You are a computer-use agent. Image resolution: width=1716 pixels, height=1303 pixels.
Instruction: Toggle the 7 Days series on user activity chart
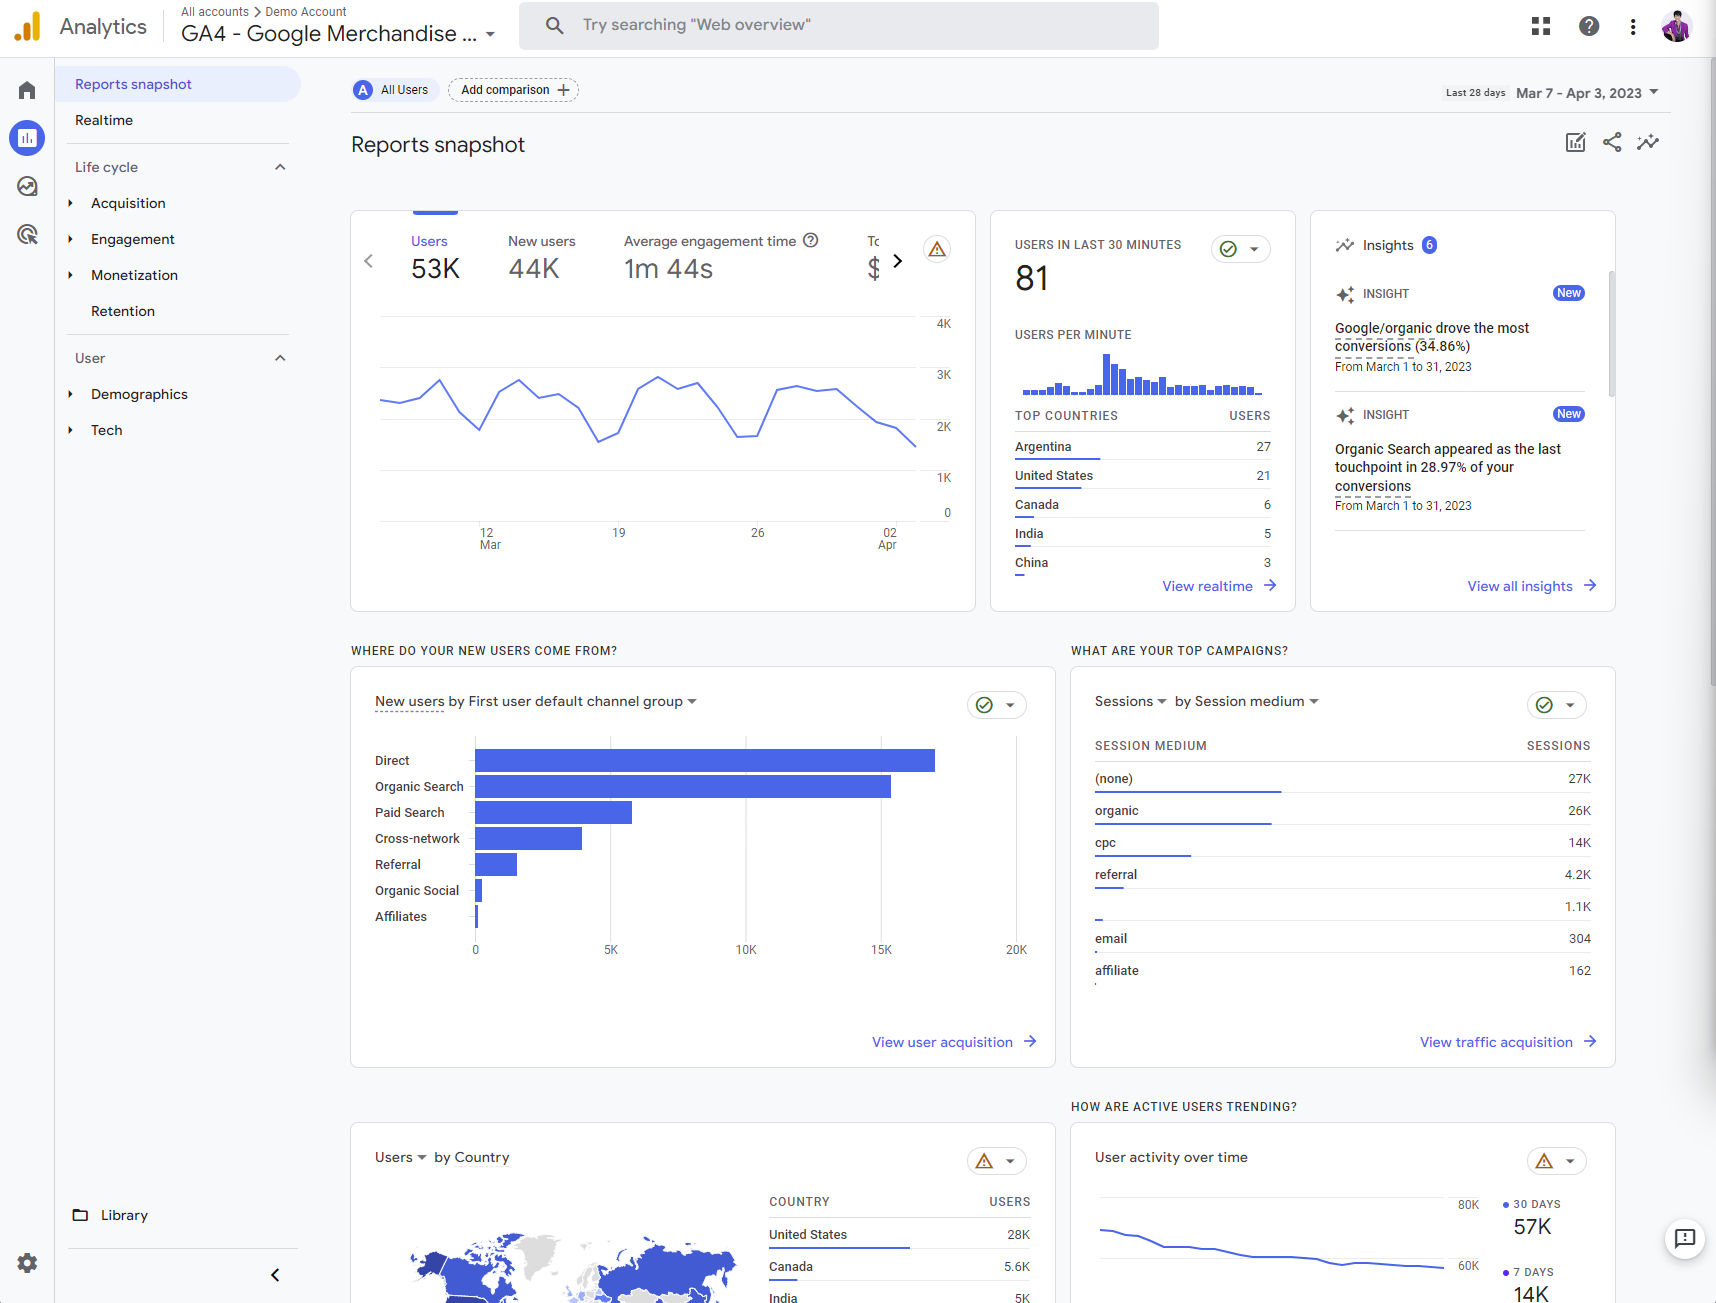pos(1528,1272)
